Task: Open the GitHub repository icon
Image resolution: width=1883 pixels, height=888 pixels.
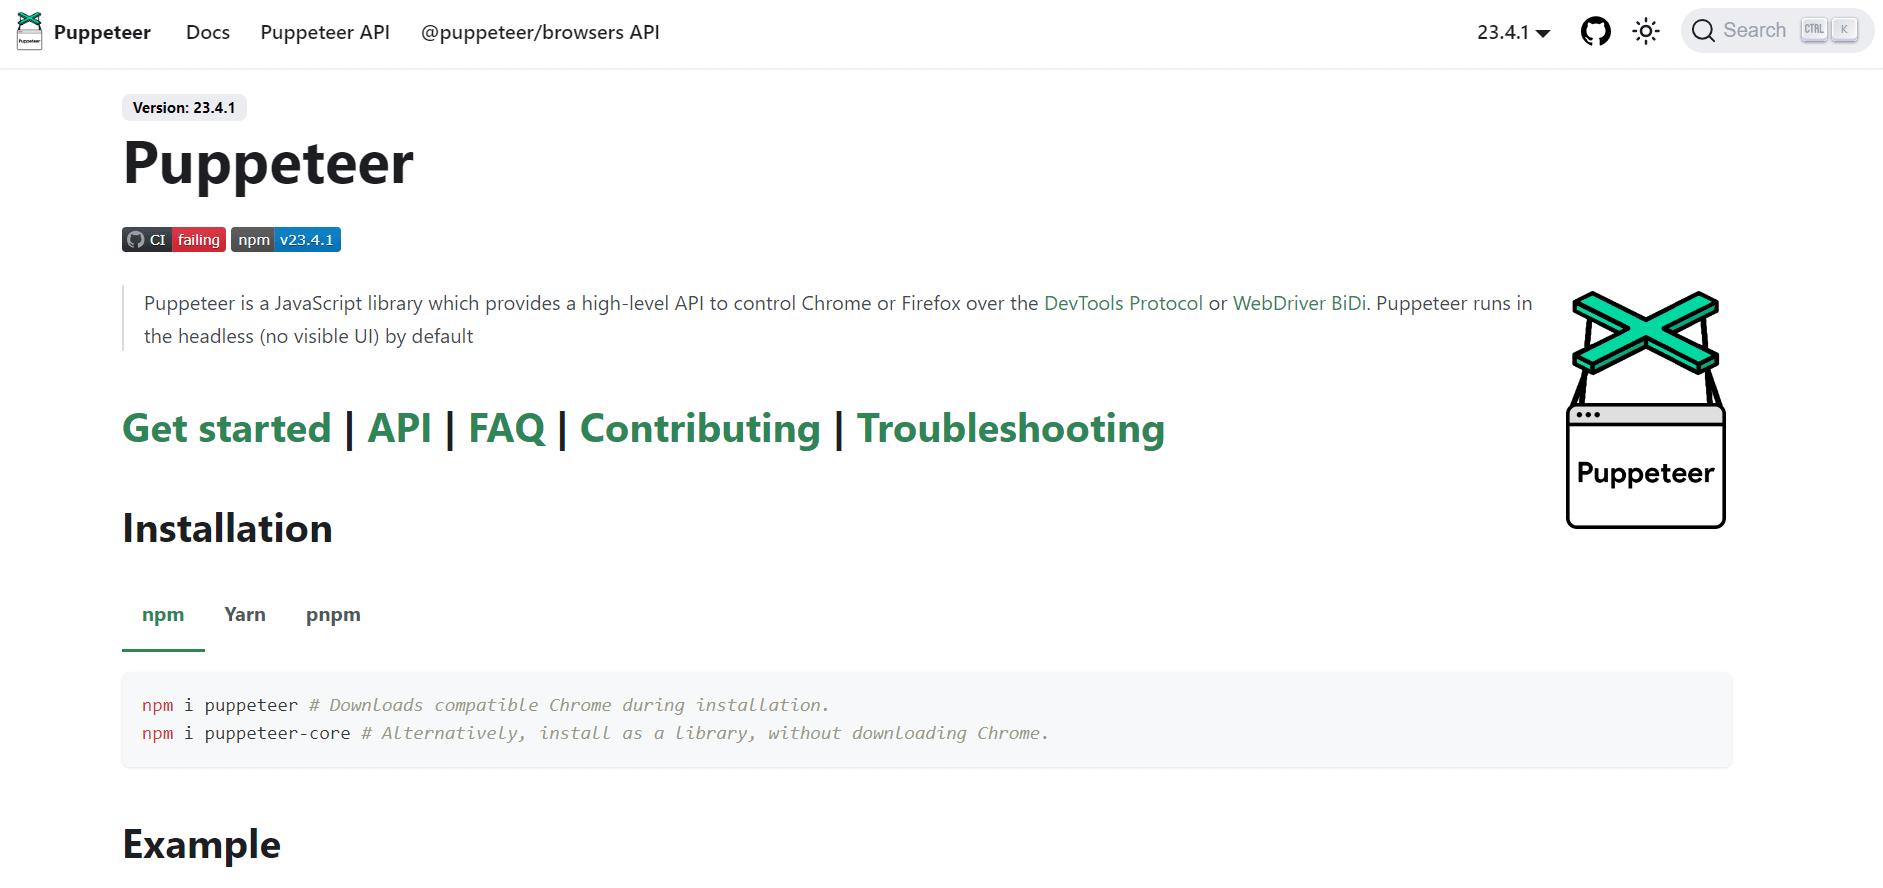Action: 1596,32
